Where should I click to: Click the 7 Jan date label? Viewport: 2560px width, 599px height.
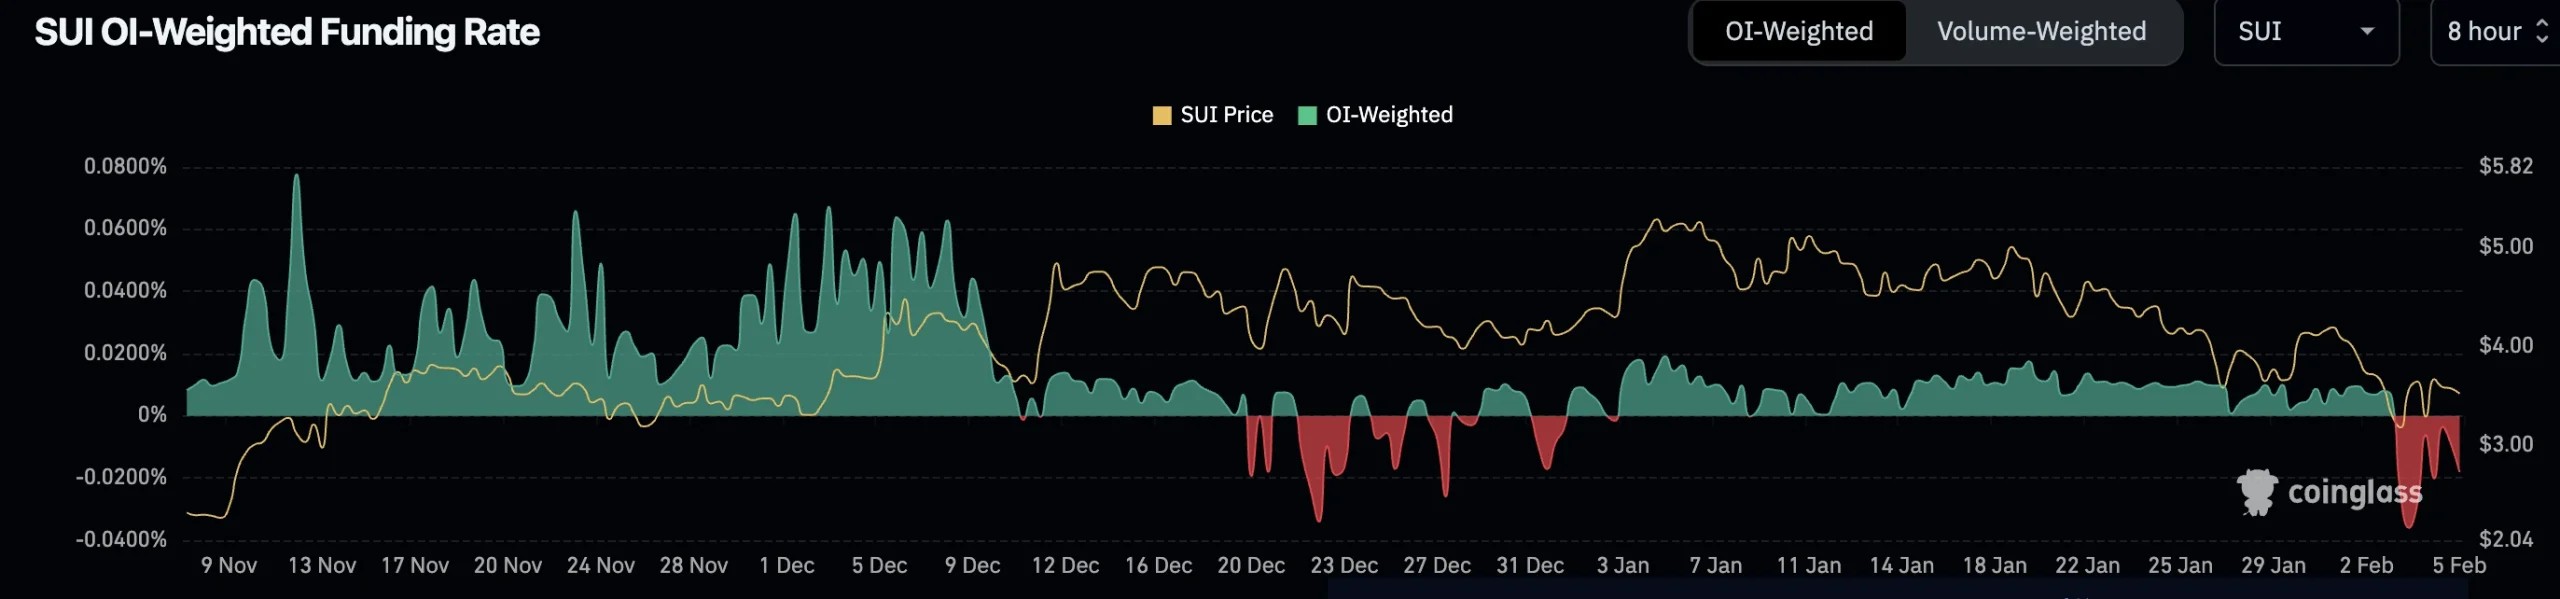1716,566
